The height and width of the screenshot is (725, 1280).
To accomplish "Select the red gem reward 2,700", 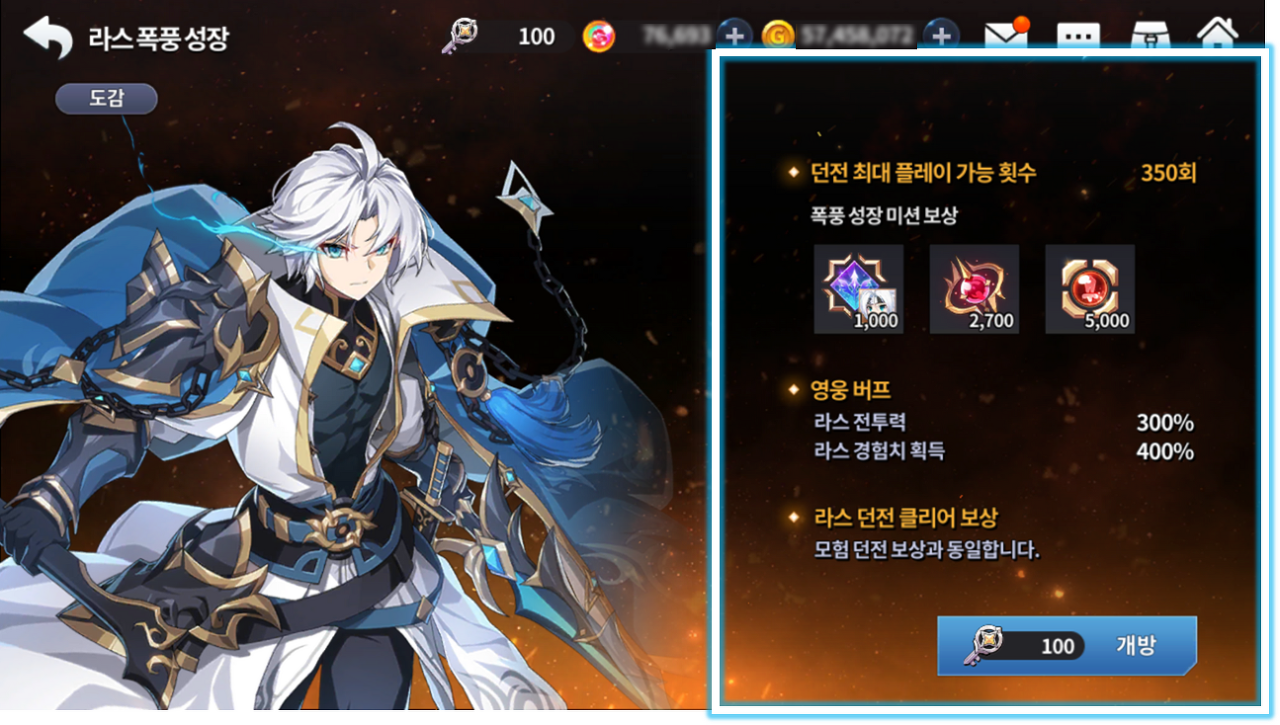I will coord(975,289).
